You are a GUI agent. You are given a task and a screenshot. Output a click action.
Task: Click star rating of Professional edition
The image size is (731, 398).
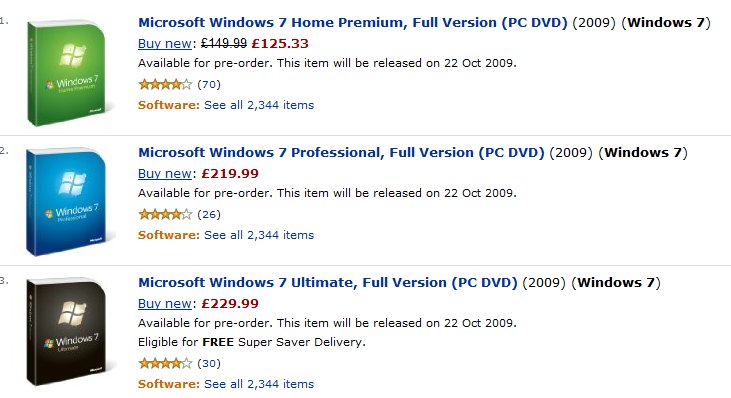click(166, 214)
